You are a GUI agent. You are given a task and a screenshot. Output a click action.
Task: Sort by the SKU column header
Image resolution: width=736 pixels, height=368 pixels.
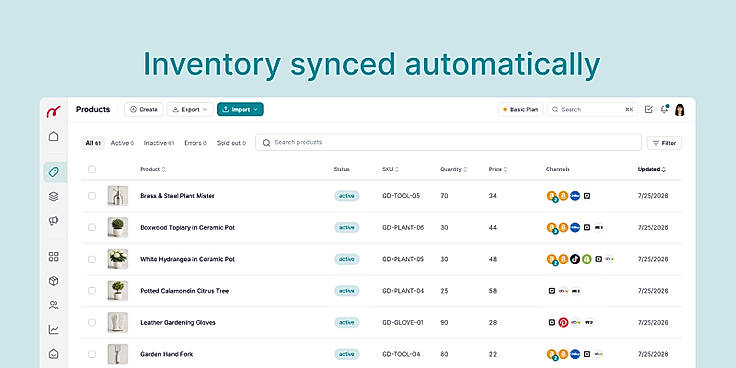pyautogui.click(x=391, y=169)
